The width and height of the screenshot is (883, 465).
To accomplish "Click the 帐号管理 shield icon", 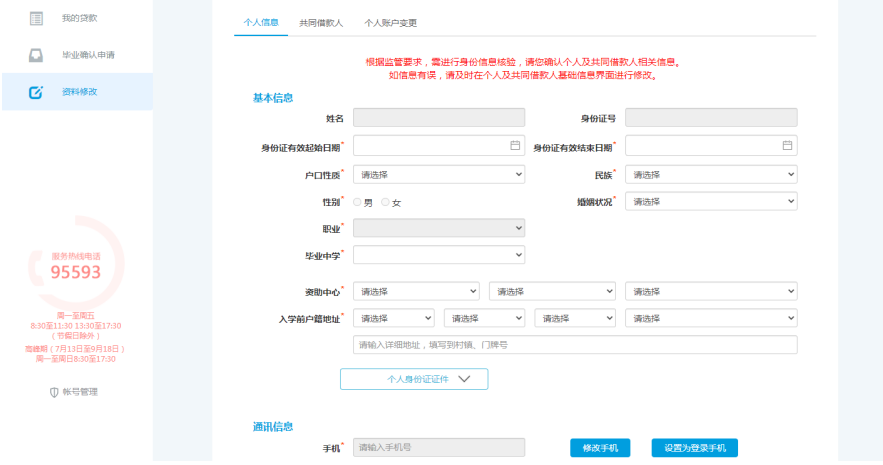I will pyautogui.click(x=54, y=392).
